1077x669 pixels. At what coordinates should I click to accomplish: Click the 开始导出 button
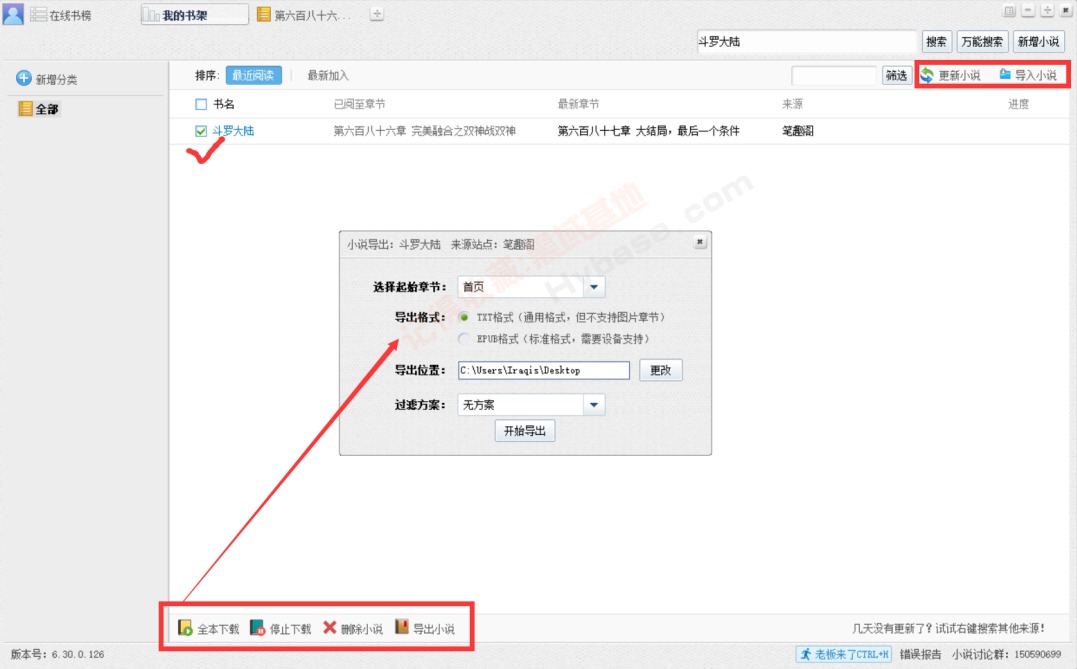525,431
